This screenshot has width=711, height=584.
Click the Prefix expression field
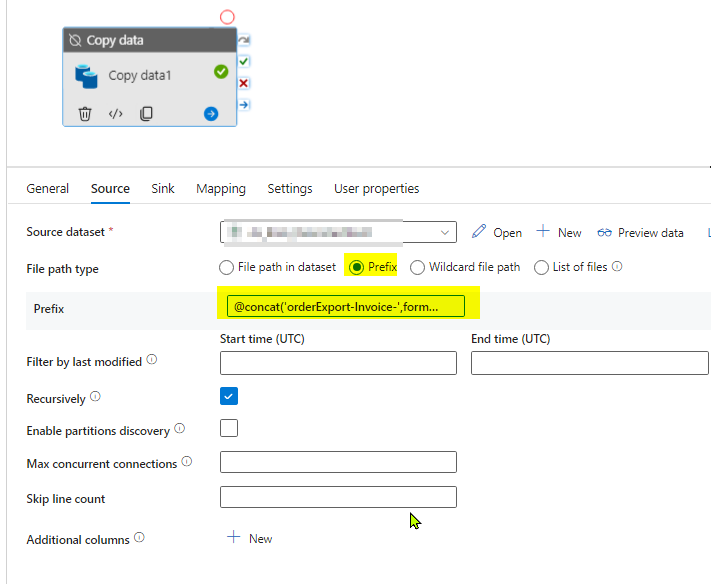pyautogui.click(x=346, y=306)
